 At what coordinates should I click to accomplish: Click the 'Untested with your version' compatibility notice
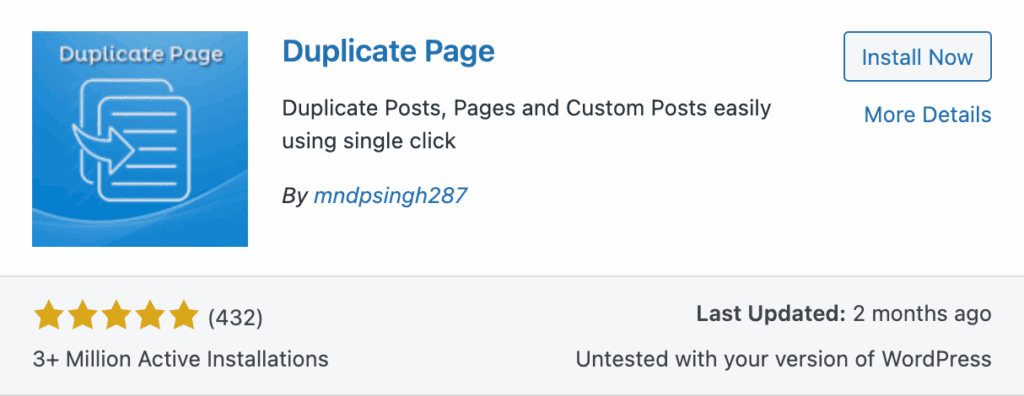[x=784, y=359]
